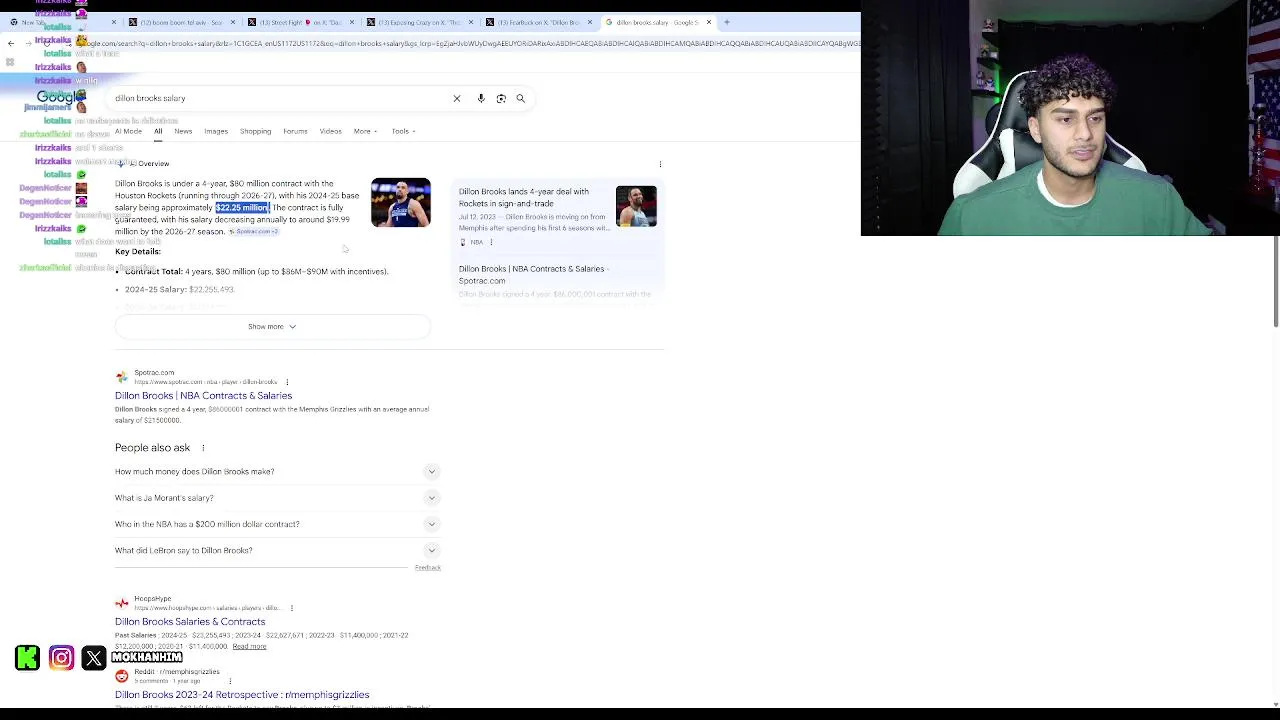Switch to the 'Exposing Crazy on X' tab
Screen dimensions: 1280x720
[x=418, y=22]
